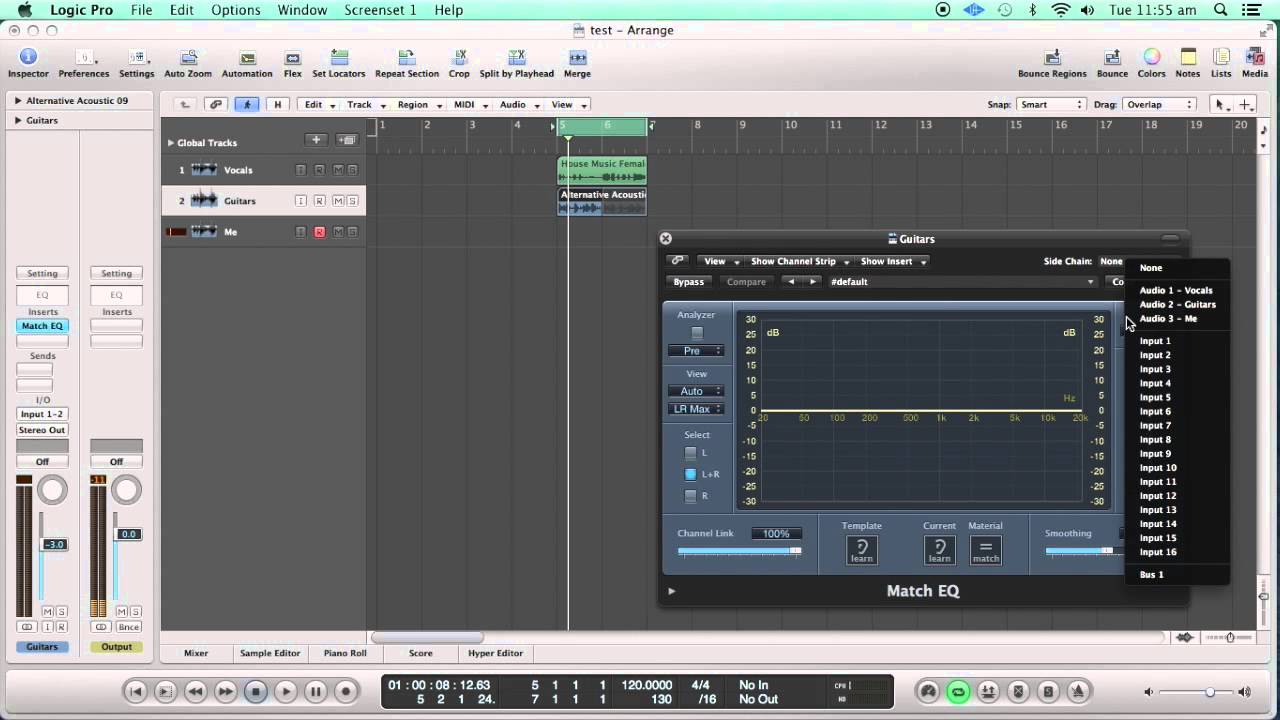Open the Options menu
Screen dimensions: 1280x720
pyautogui.click(x=236, y=10)
